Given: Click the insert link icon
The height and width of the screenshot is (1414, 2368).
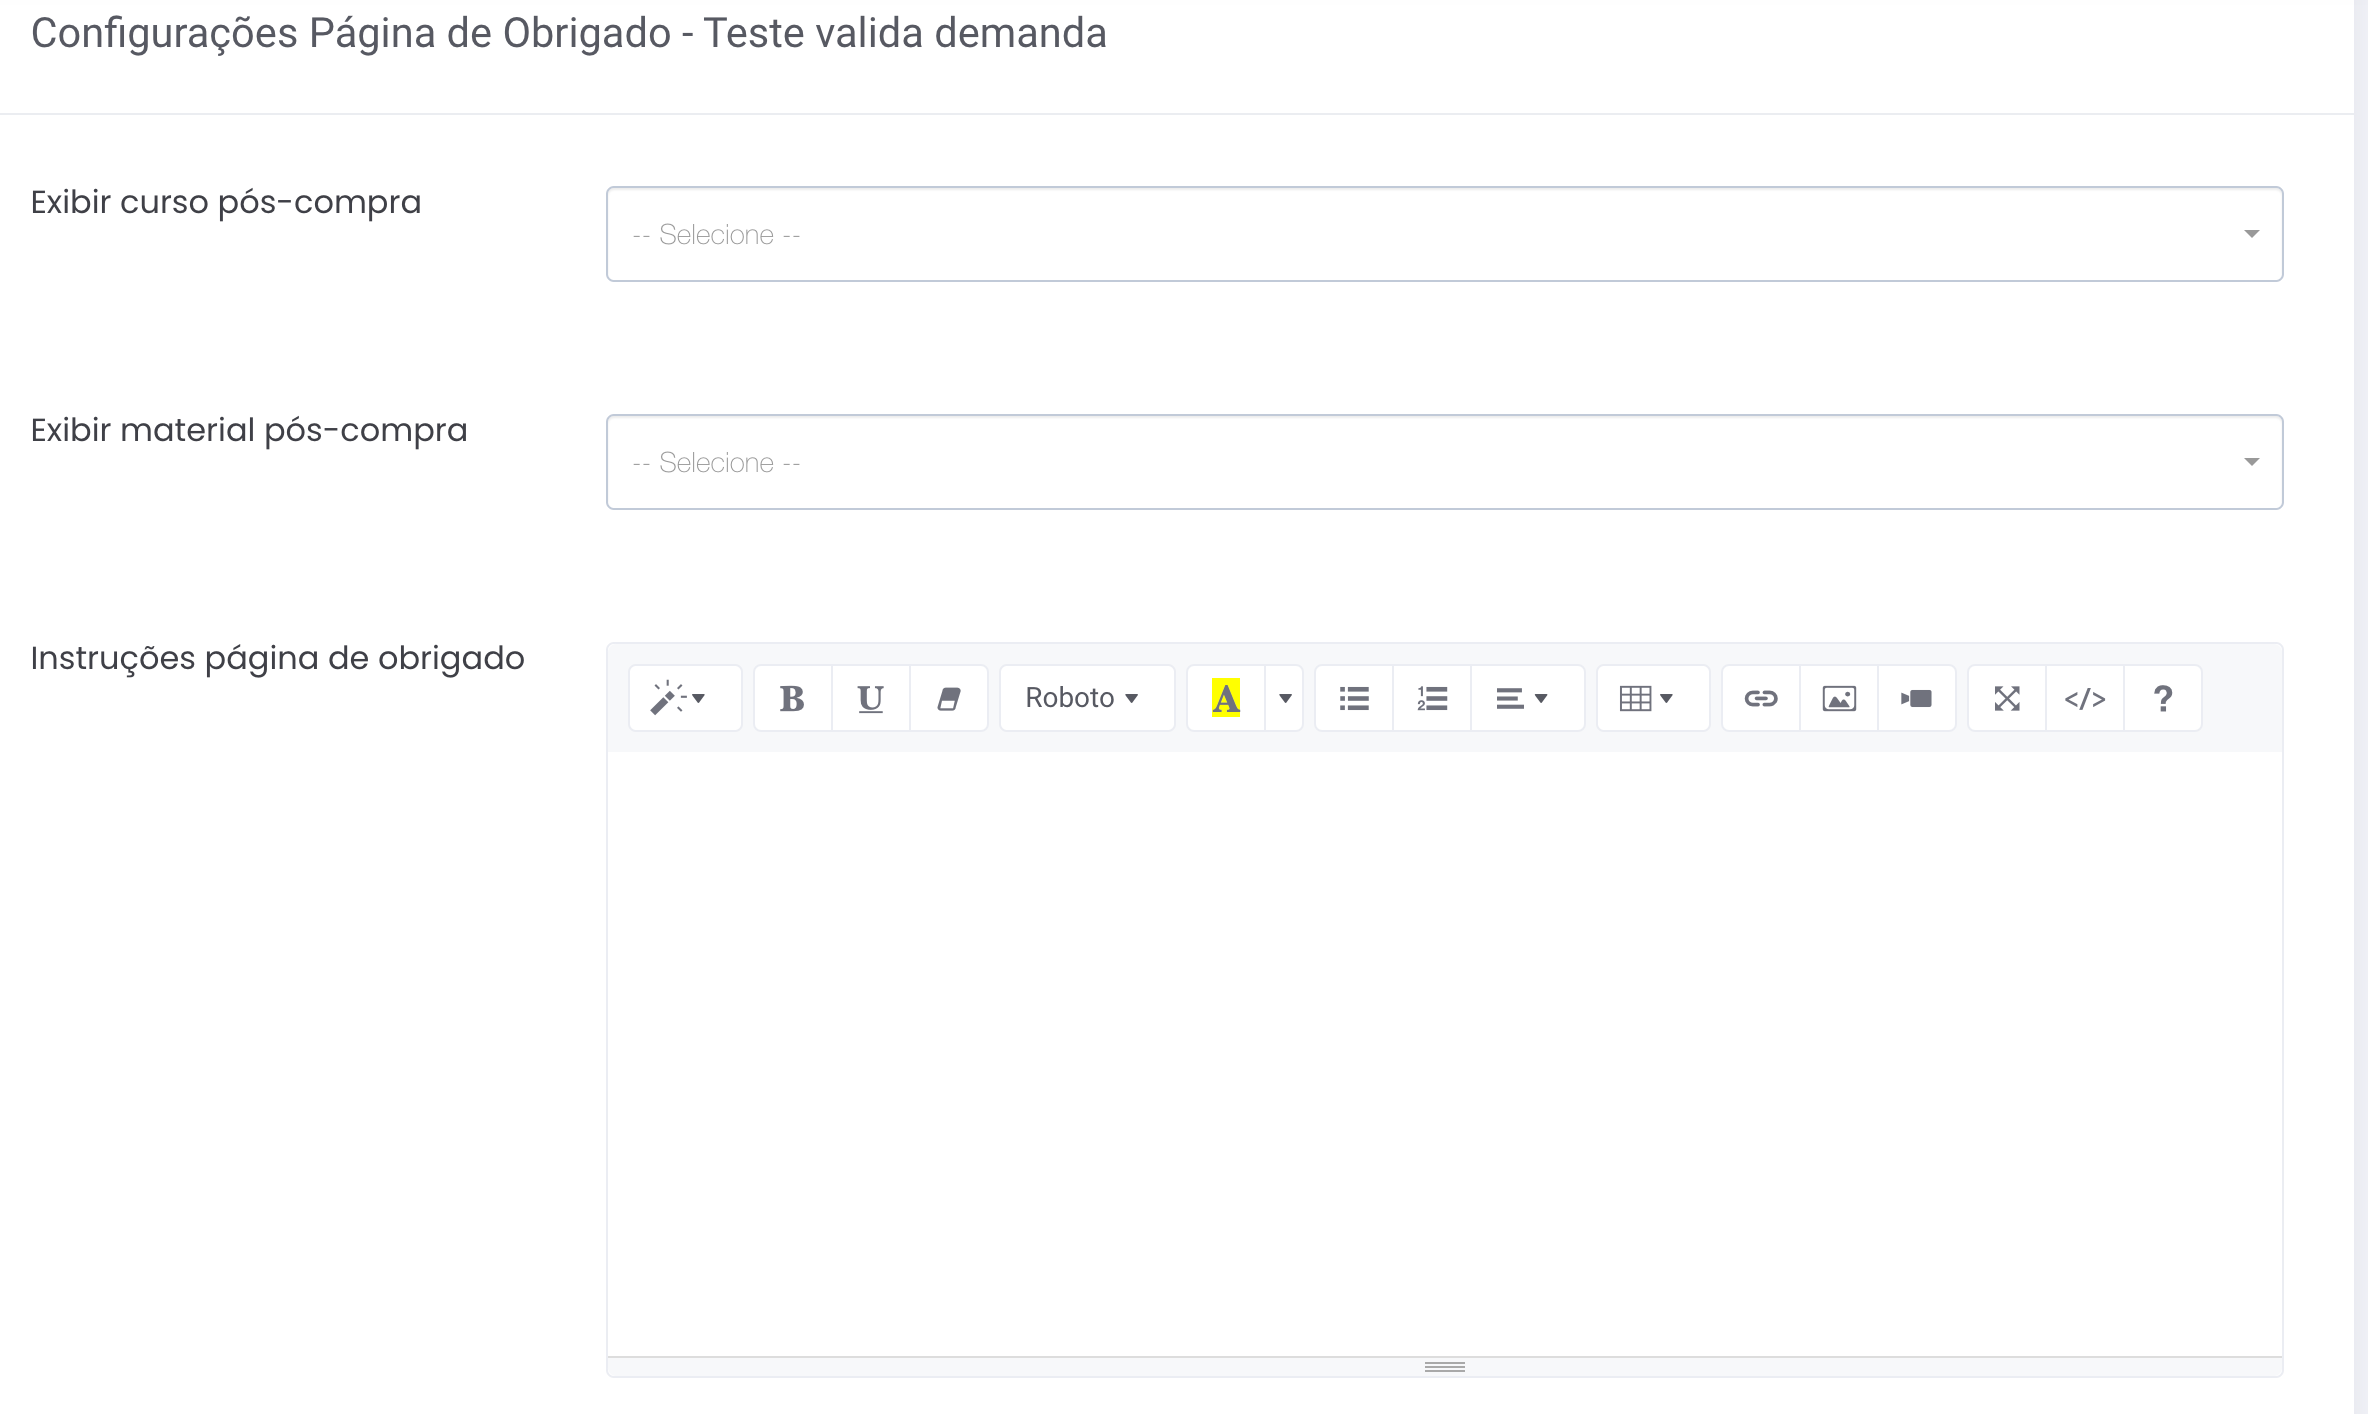Looking at the screenshot, I should [1760, 698].
